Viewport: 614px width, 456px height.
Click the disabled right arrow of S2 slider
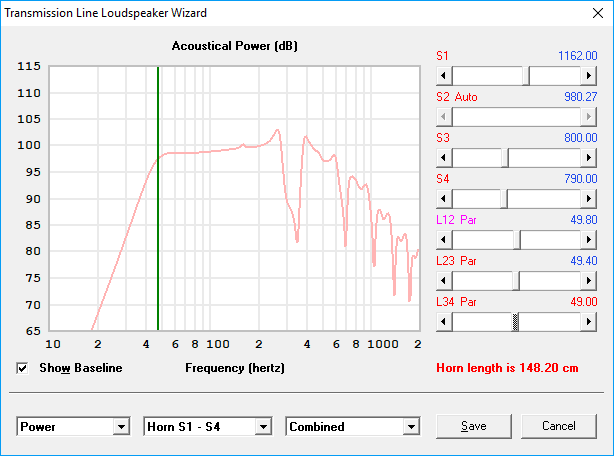coord(589,117)
